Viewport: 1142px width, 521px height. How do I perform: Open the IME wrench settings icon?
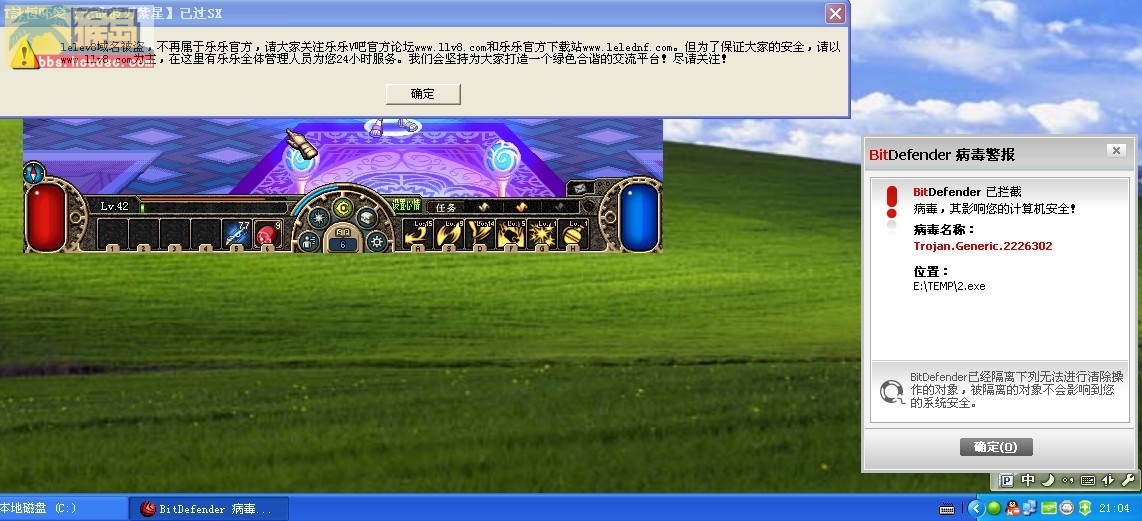coord(1128,480)
